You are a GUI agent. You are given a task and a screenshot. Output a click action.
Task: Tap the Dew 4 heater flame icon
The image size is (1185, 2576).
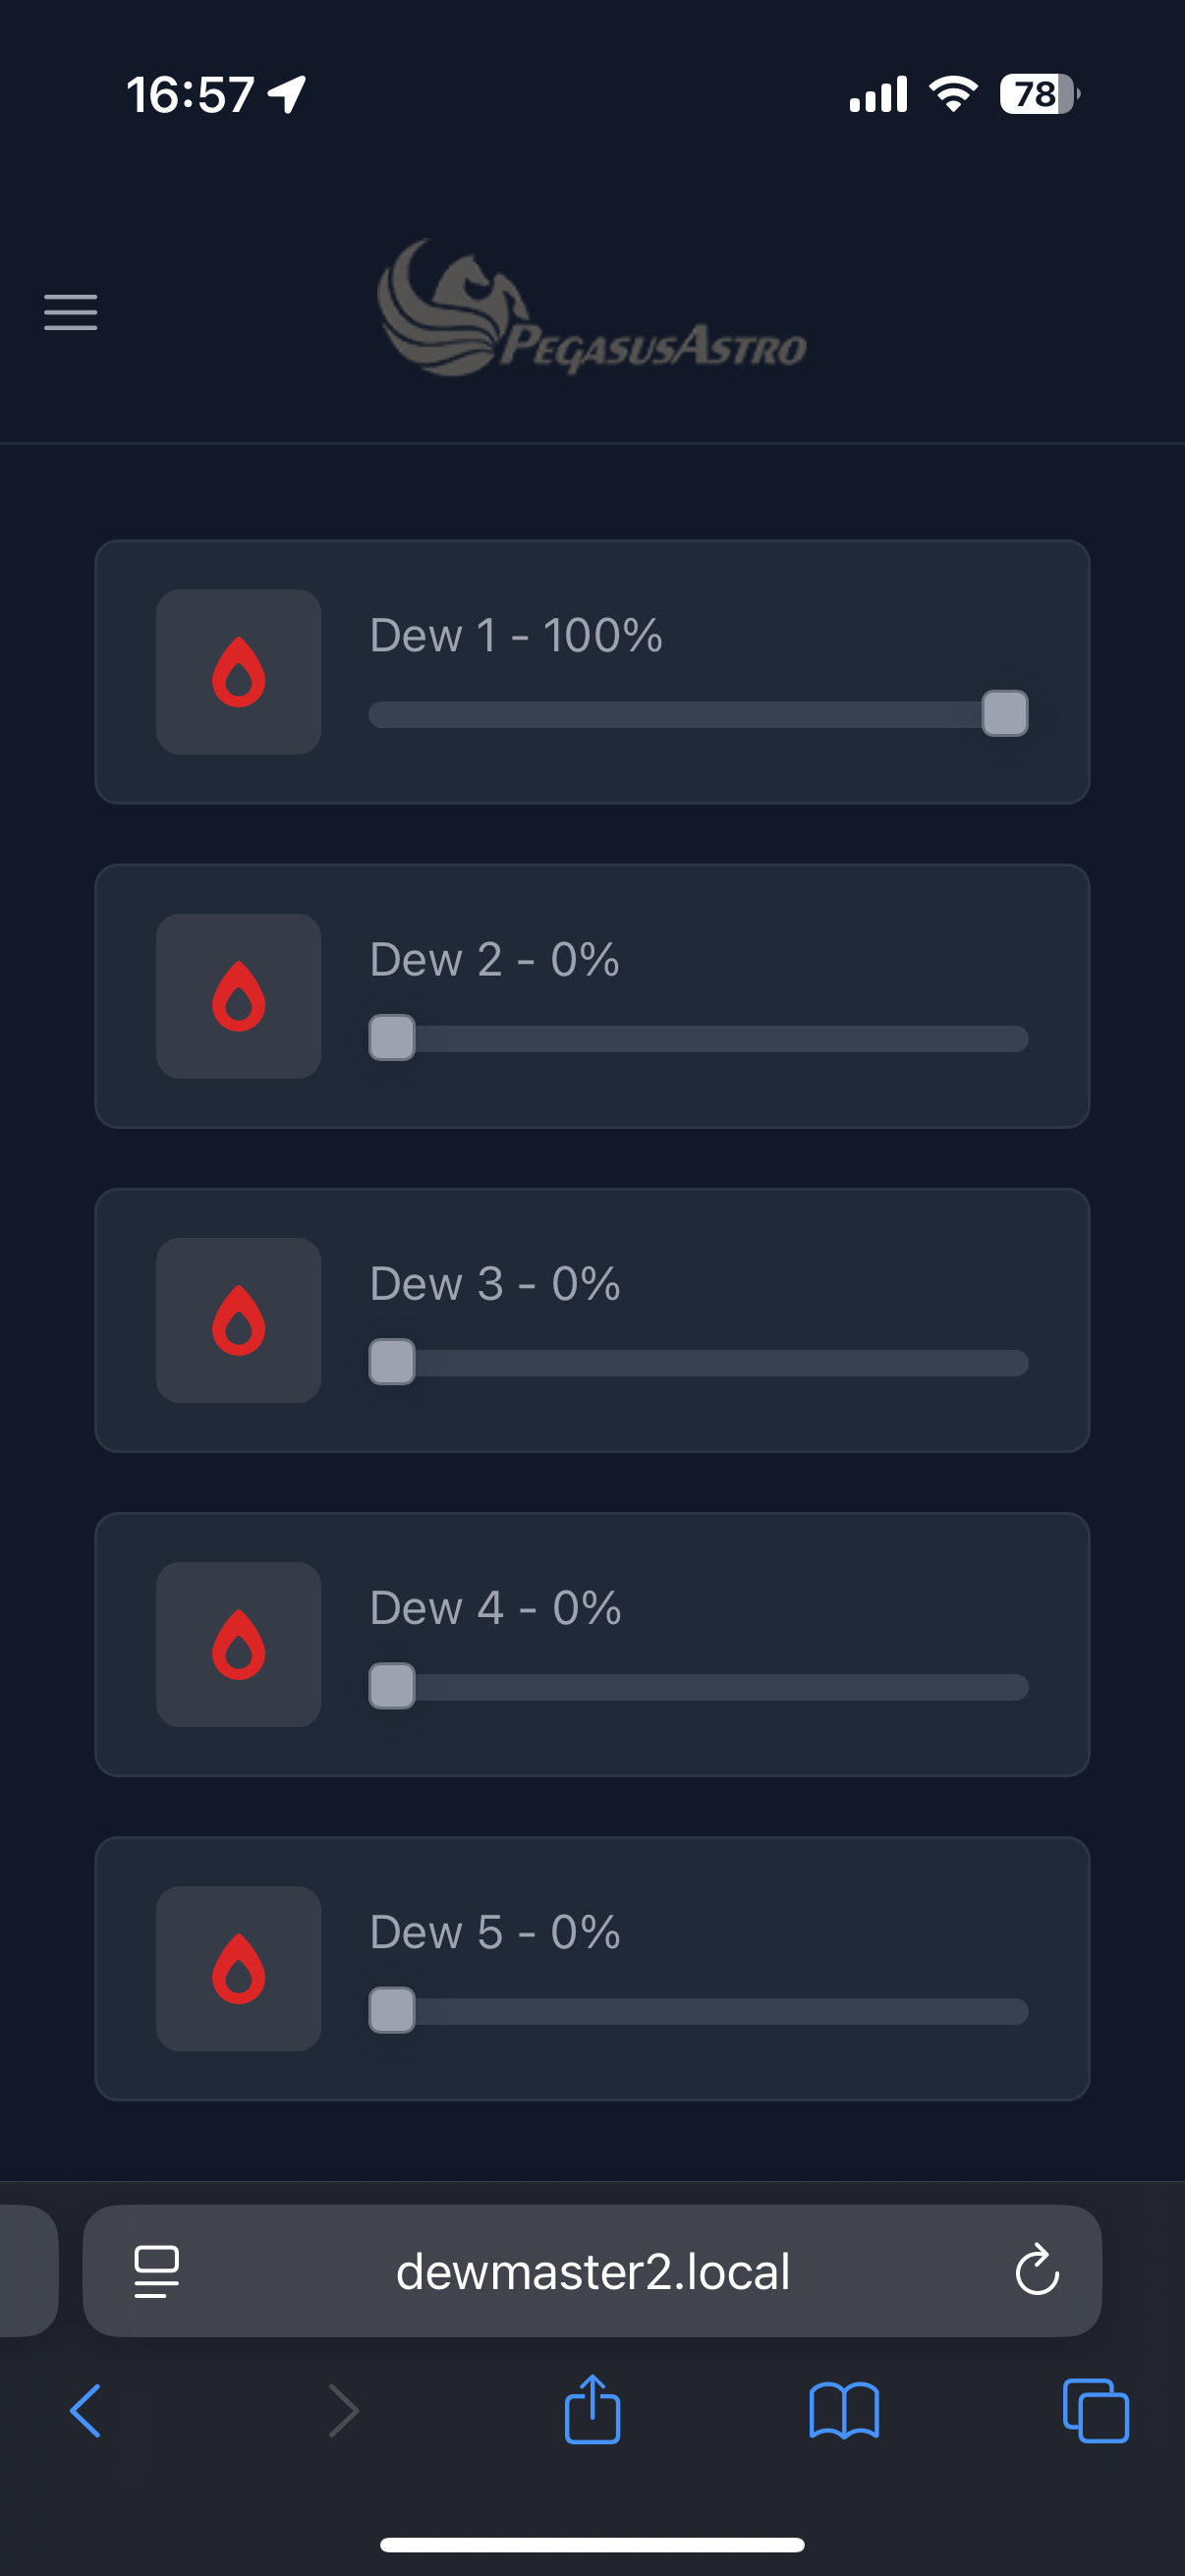(x=238, y=1644)
